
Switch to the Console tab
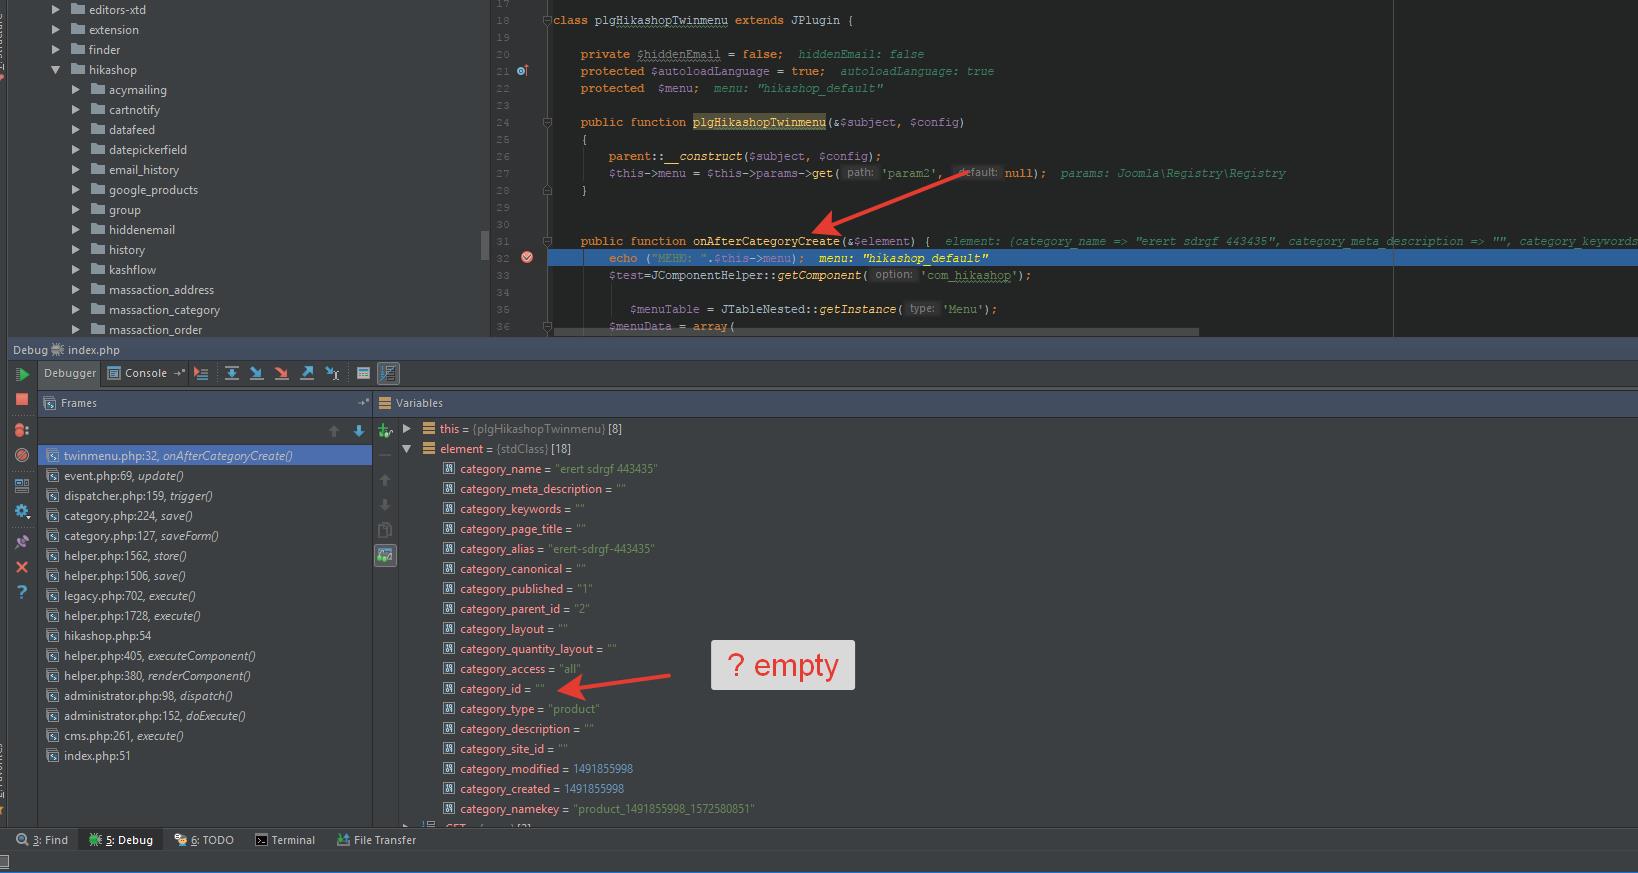pos(138,373)
